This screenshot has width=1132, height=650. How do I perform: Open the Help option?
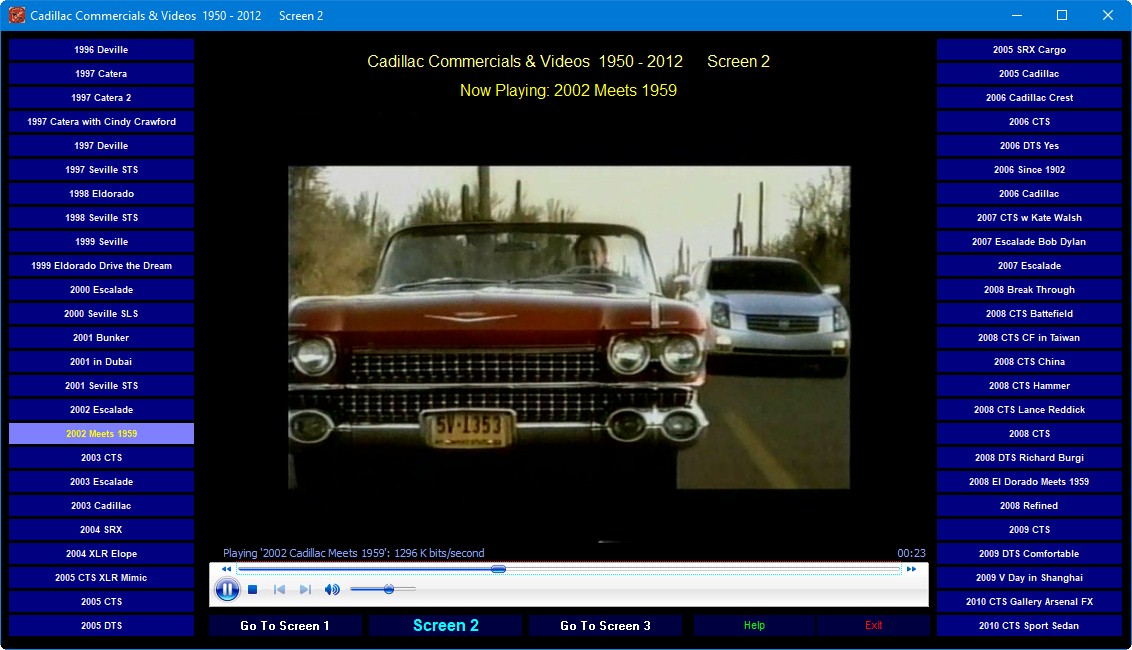pos(753,625)
